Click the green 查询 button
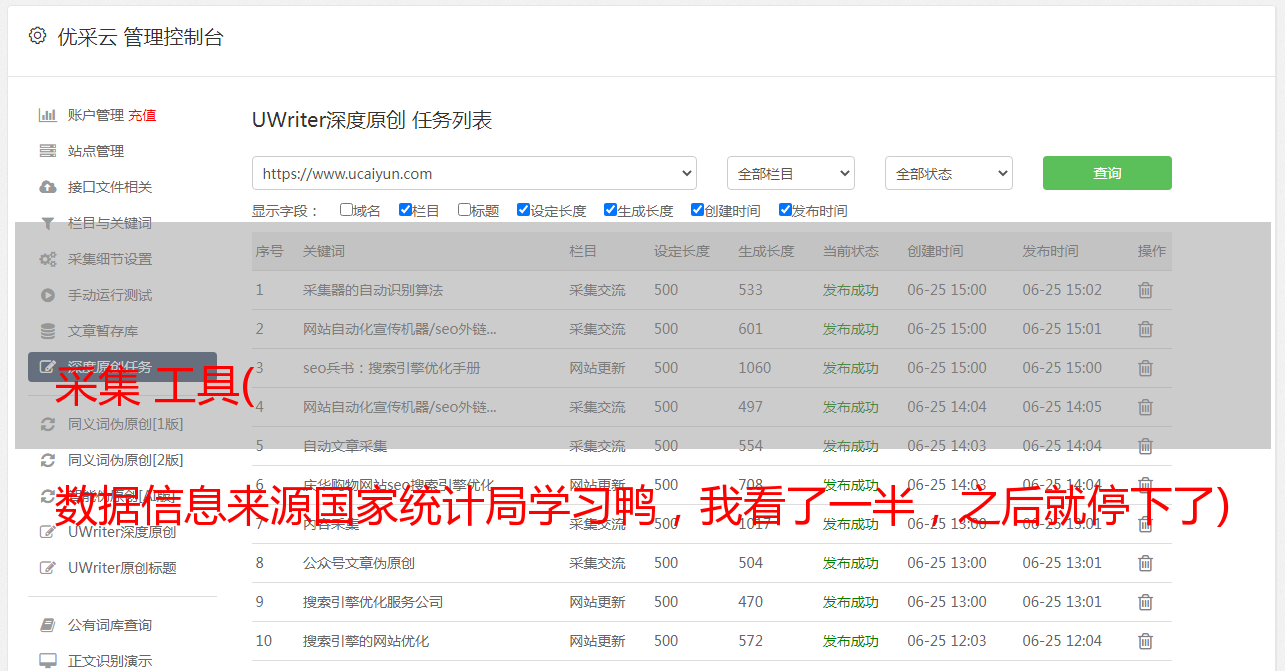This screenshot has width=1285, height=671. click(1107, 173)
